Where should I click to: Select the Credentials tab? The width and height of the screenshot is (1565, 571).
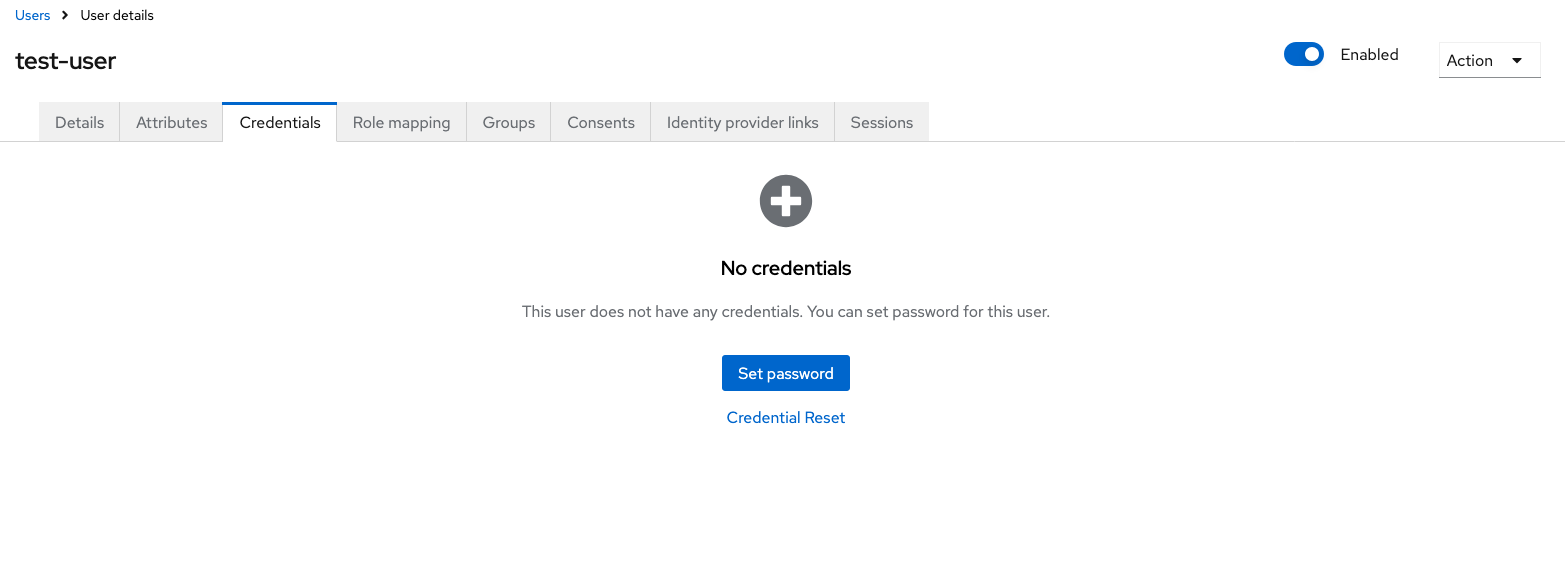(280, 123)
